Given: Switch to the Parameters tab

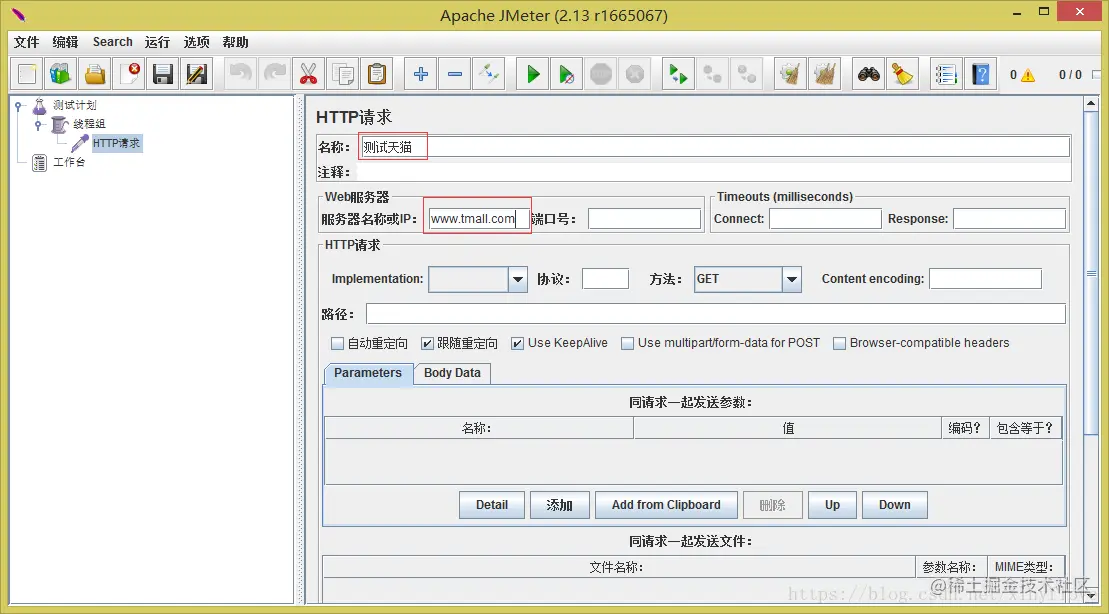Looking at the screenshot, I should [x=368, y=373].
